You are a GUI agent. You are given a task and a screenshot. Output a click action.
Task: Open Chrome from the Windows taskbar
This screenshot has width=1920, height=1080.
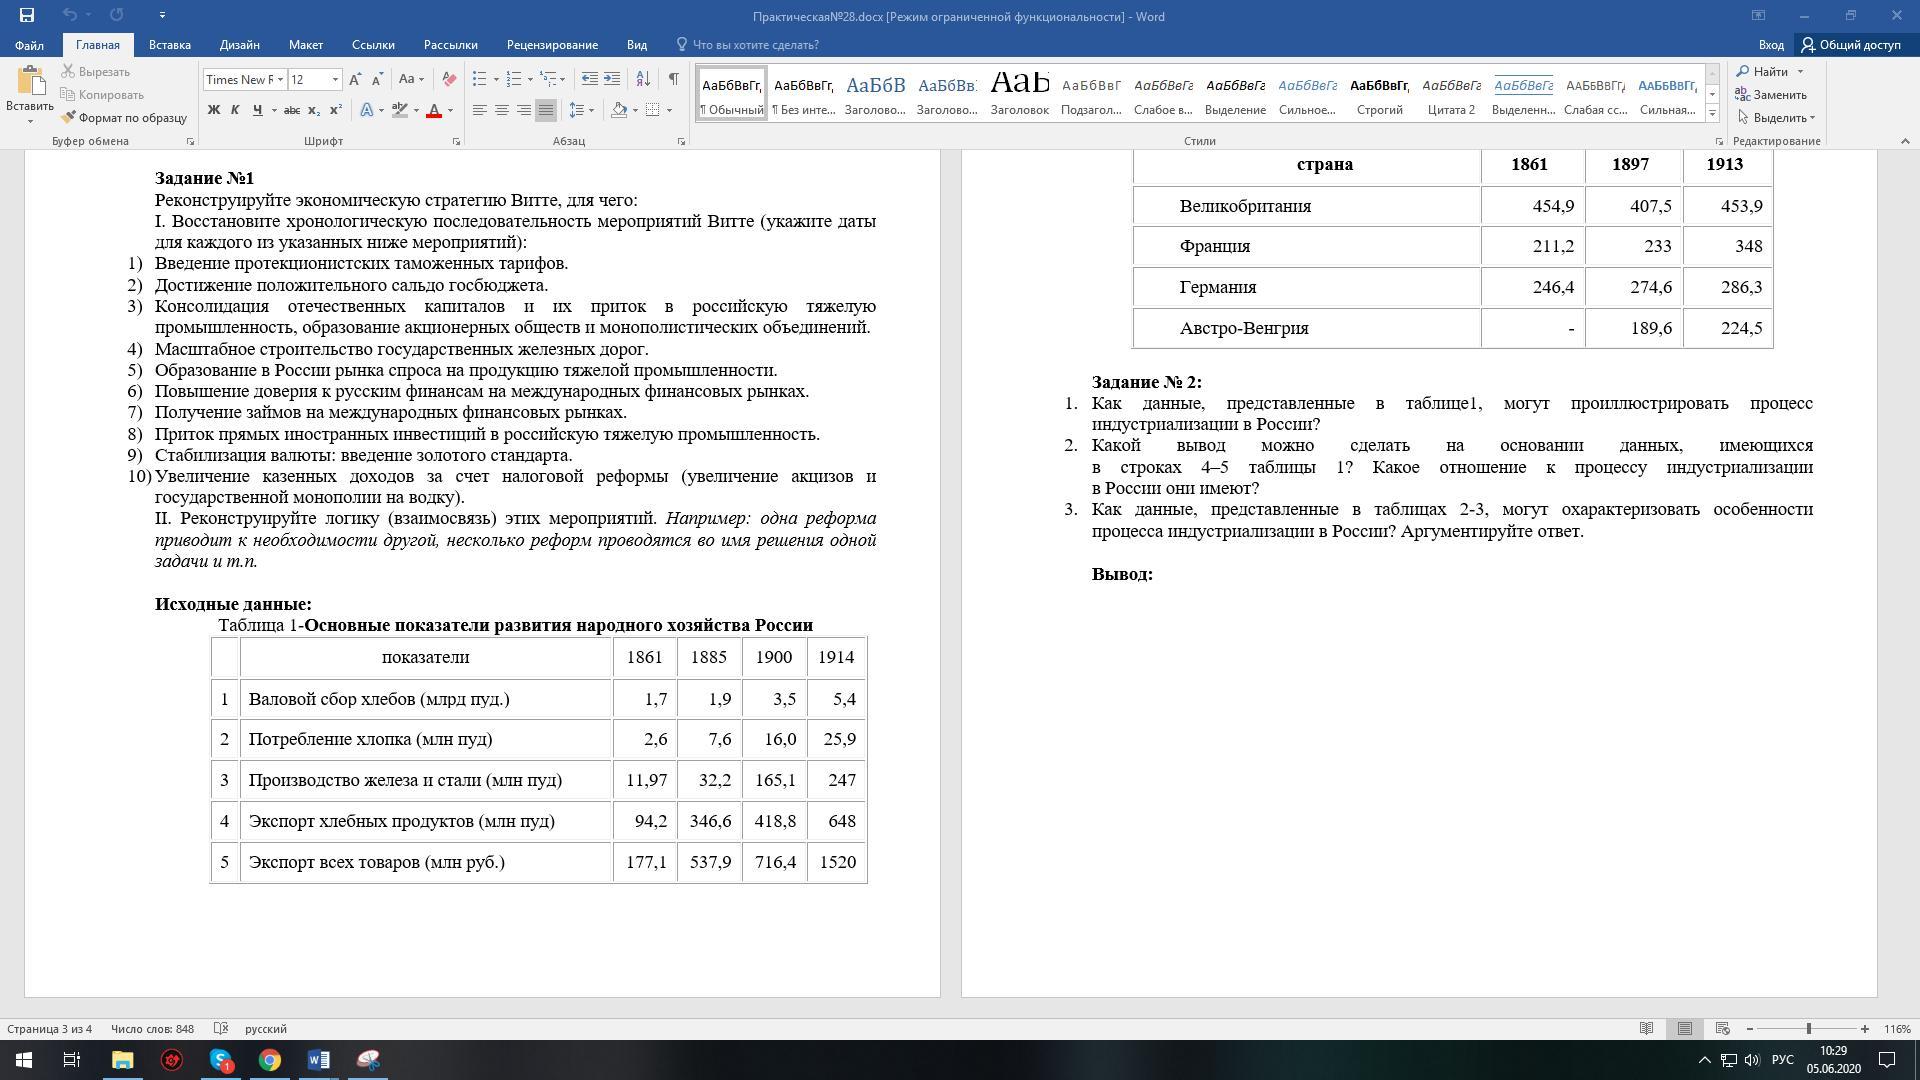[270, 1060]
